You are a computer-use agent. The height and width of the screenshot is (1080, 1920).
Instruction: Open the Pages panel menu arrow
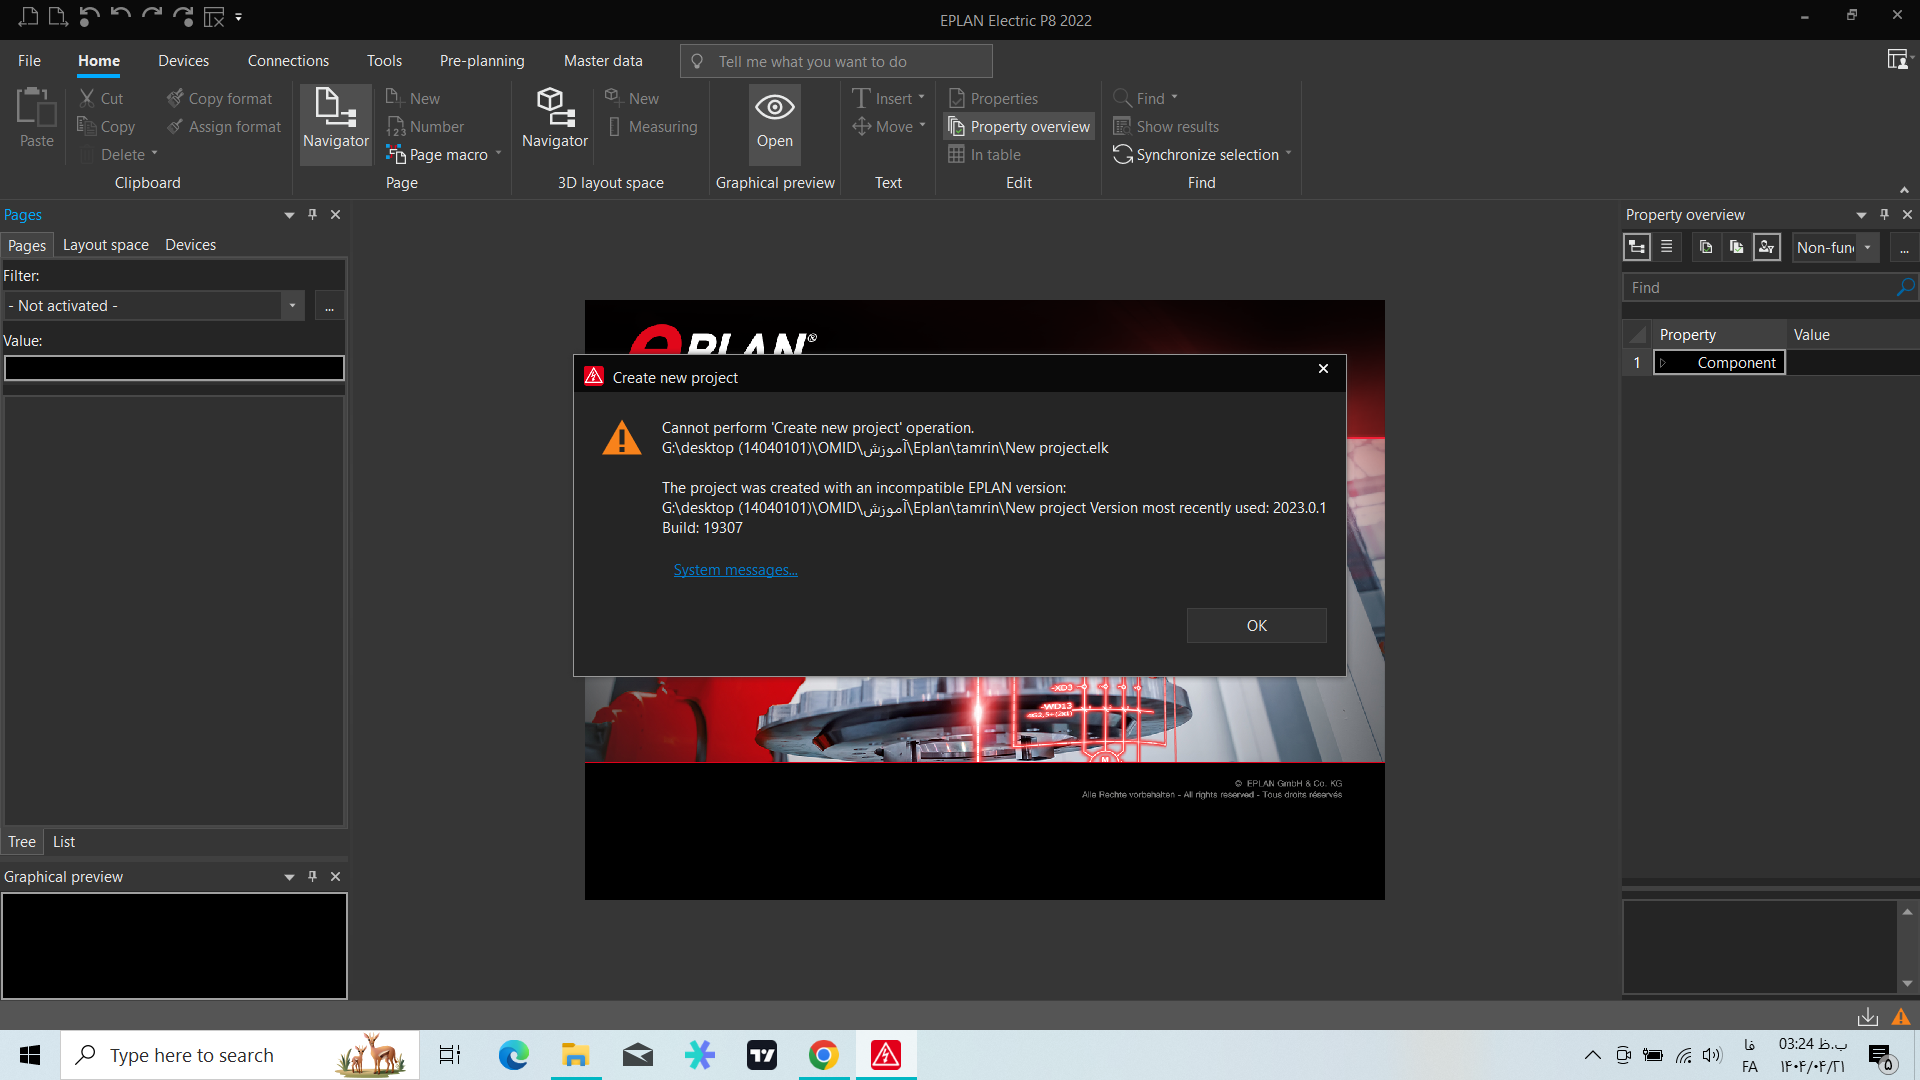289,215
